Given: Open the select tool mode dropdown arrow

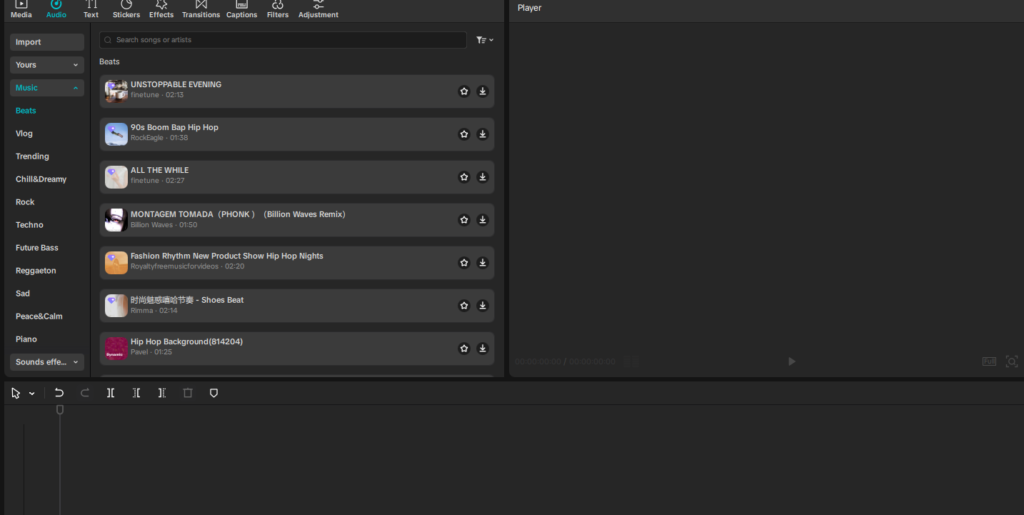Looking at the screenshot, I should 32,393.
